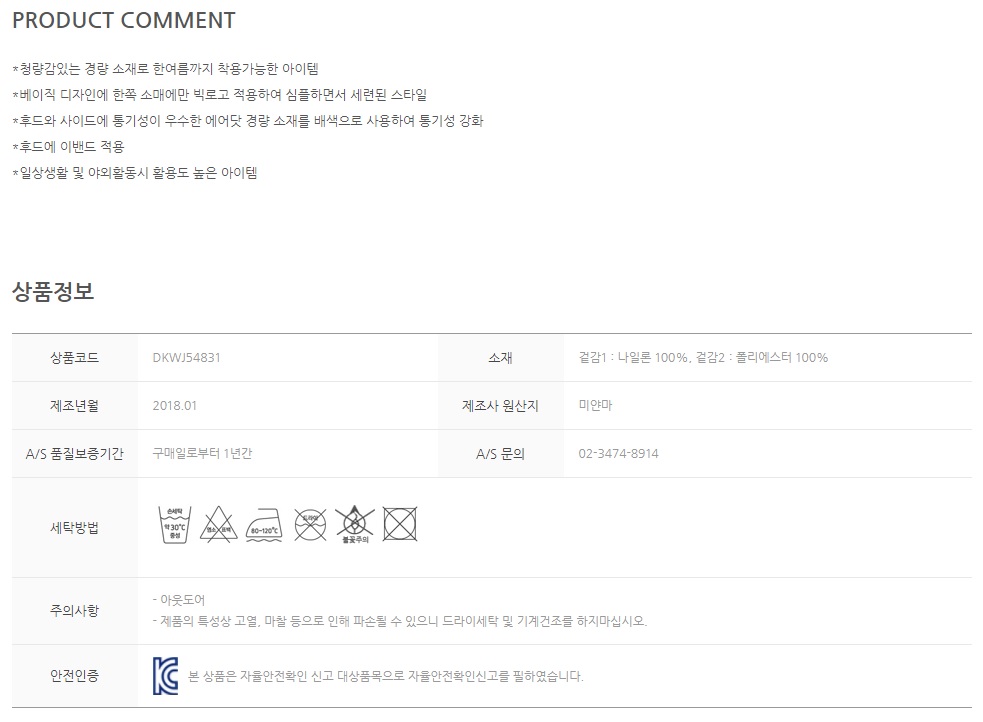Click the hand wash 30°C laundry icon

[175, 524]
